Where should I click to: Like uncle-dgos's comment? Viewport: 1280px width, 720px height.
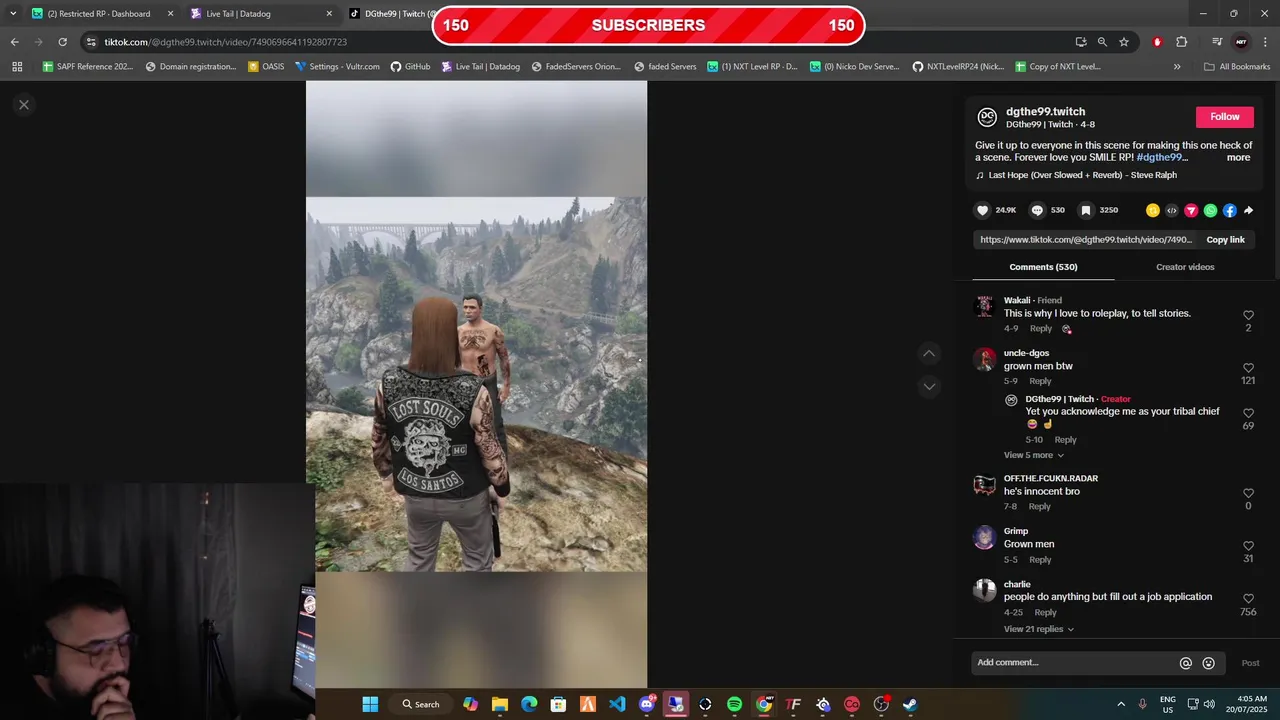coord(1248,368)
